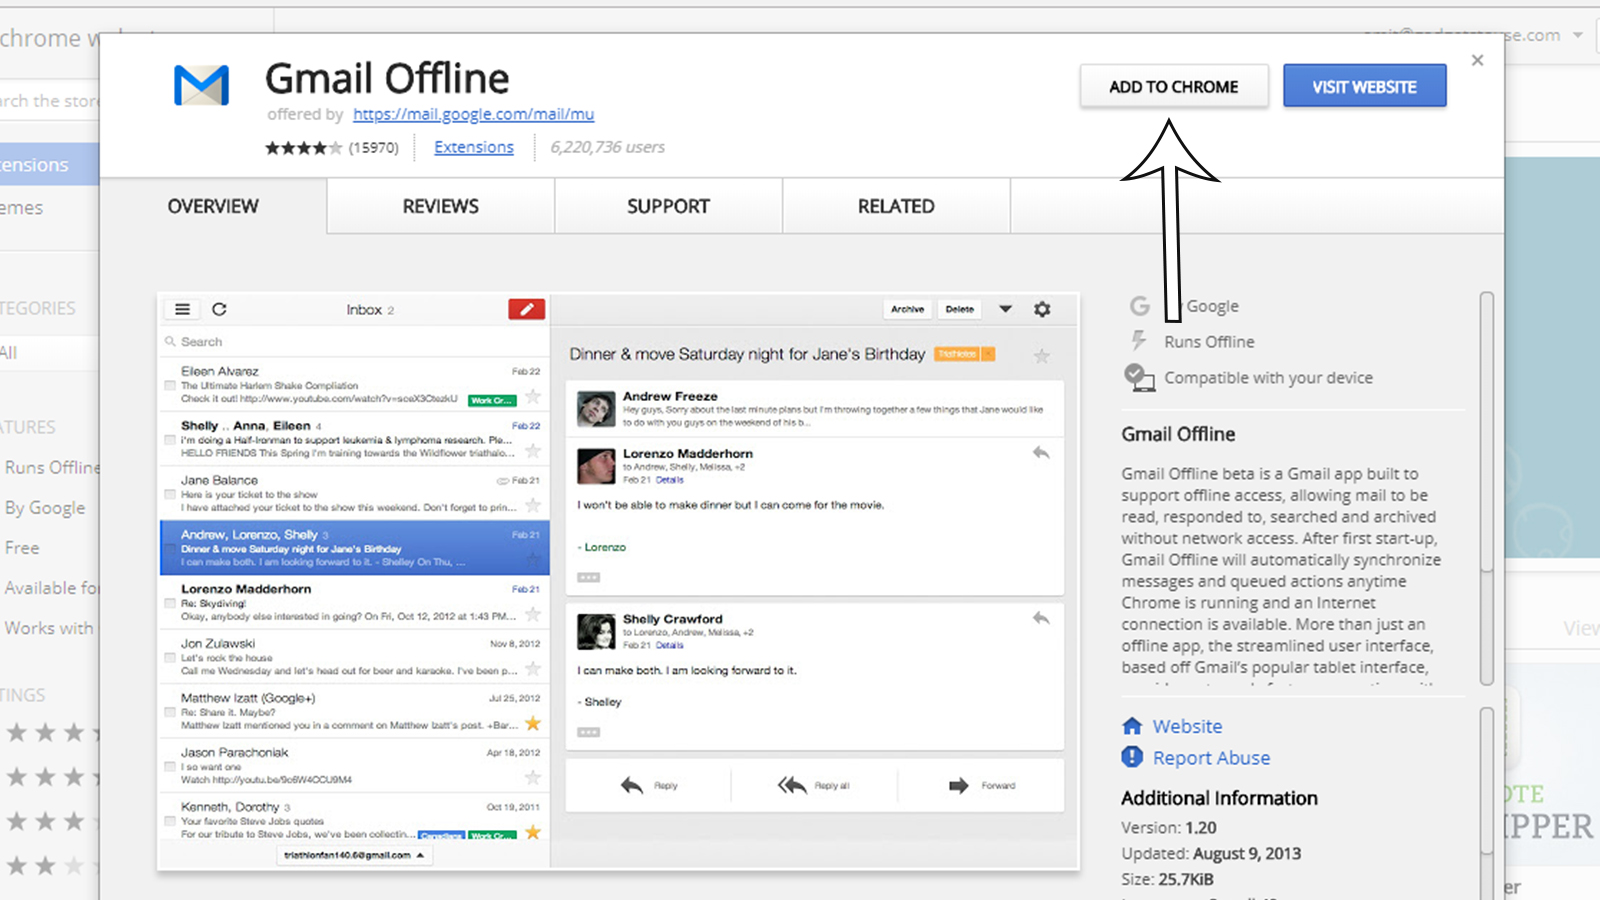Viewport: 1600px width, 900px height.
Task: Tick the checkbox for Eileen Alvarez's email
Action: click(x=170, y=385)
